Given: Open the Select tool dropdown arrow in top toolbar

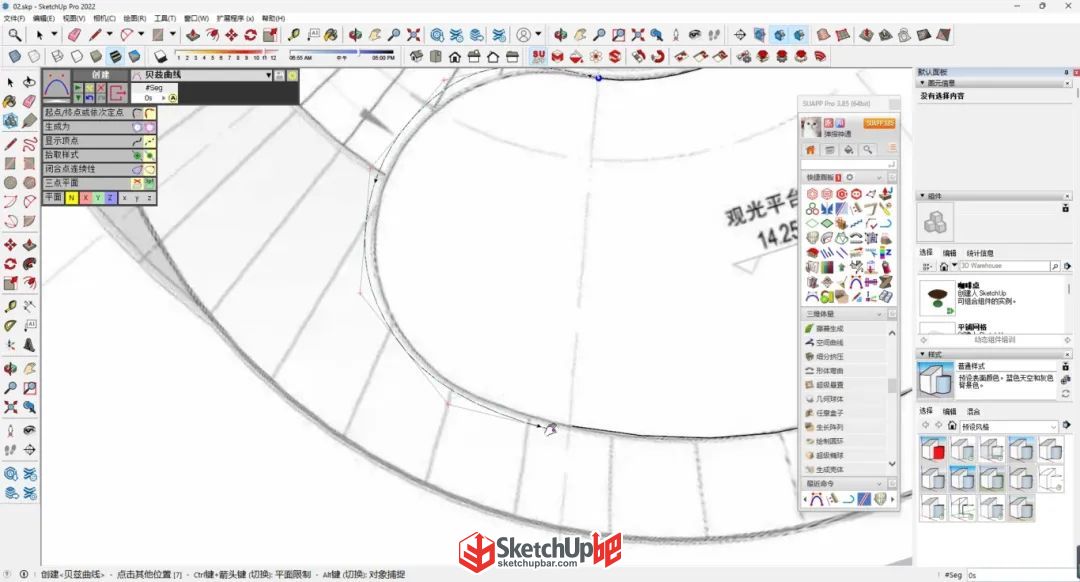Looking at the screenshot, I should (x=54, y=34).
